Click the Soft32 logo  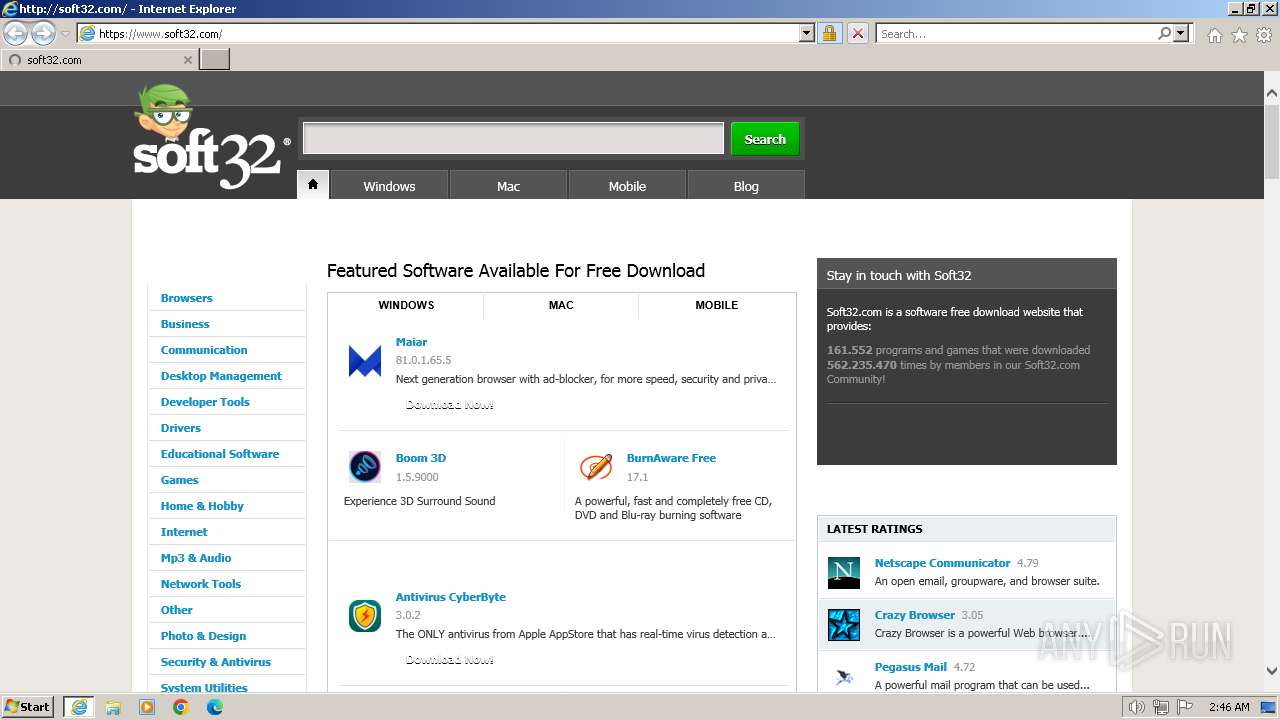(212, 137)
